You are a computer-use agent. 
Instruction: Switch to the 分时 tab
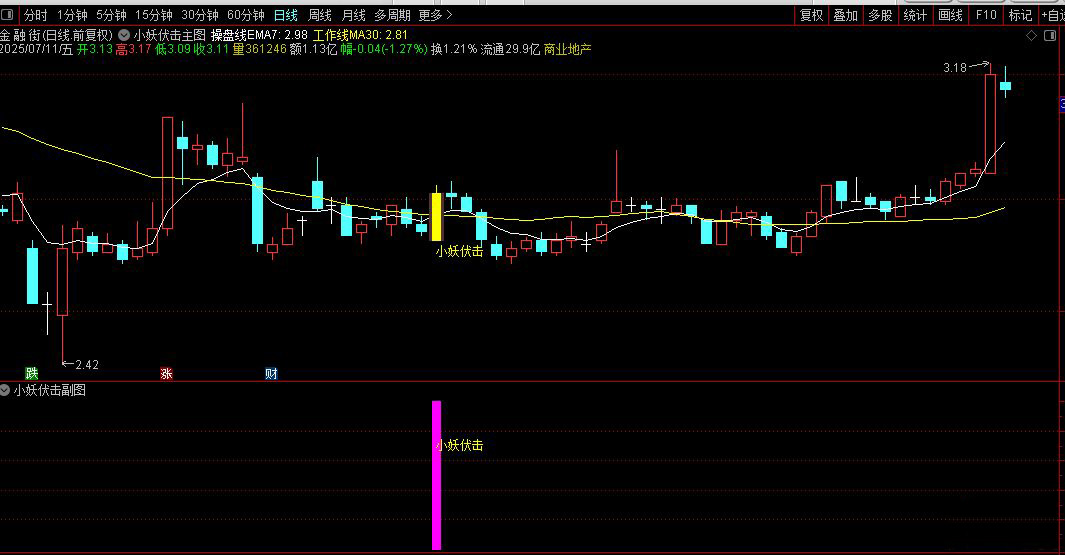click(35, 14)
